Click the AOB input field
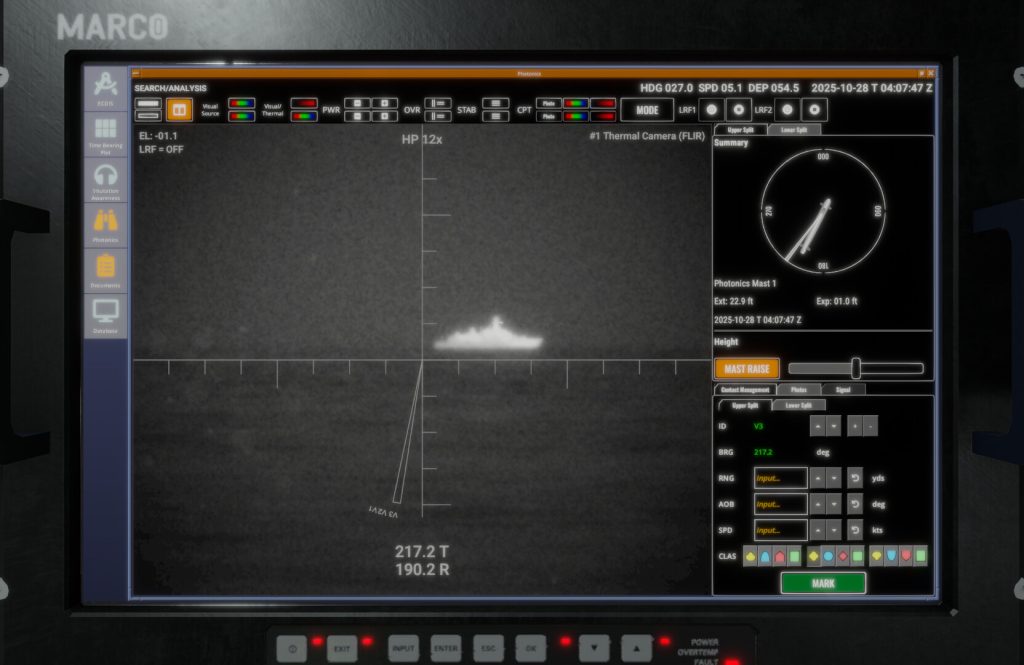 click(780, 504)
